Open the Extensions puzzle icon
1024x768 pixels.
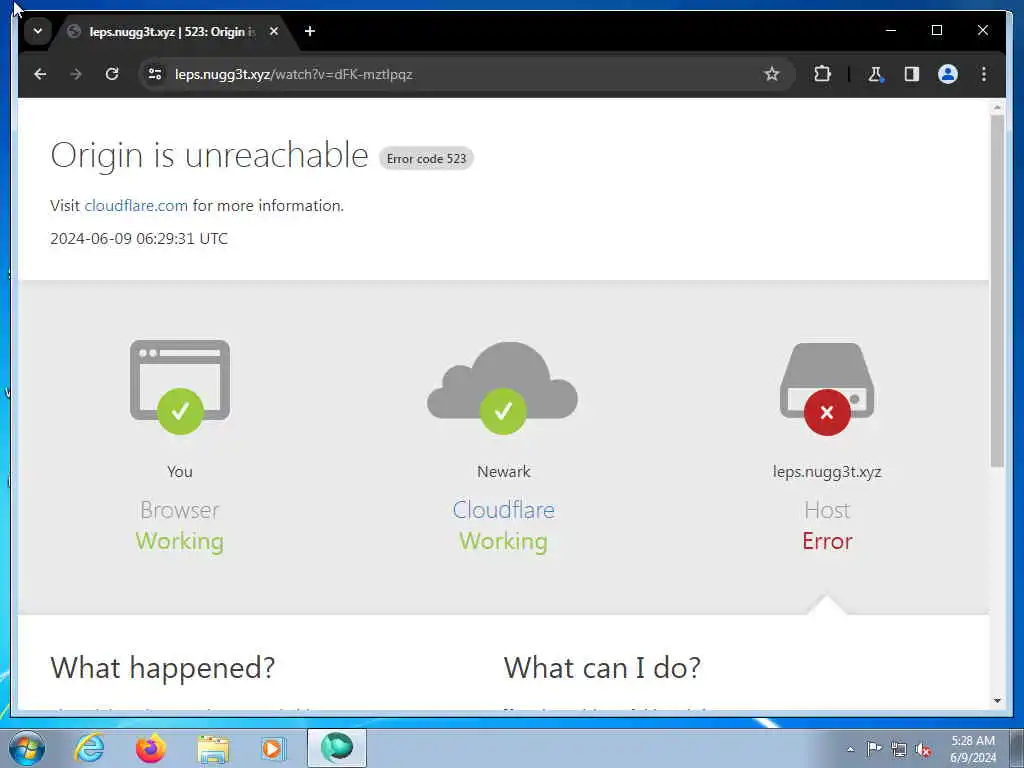click(x=822, y=74)
